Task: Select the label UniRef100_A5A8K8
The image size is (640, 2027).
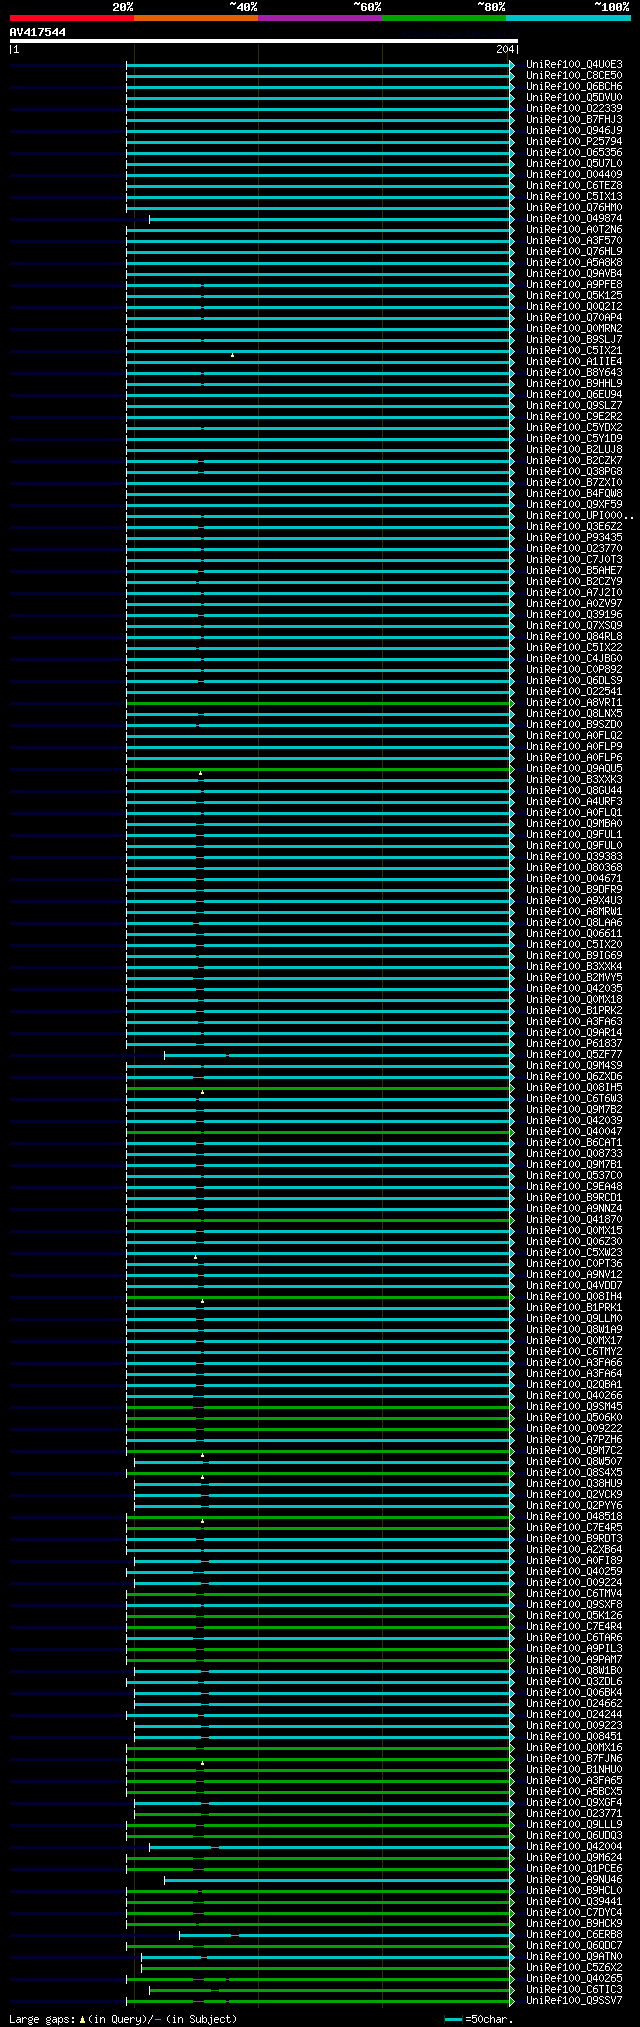Action: click(574, 263)
